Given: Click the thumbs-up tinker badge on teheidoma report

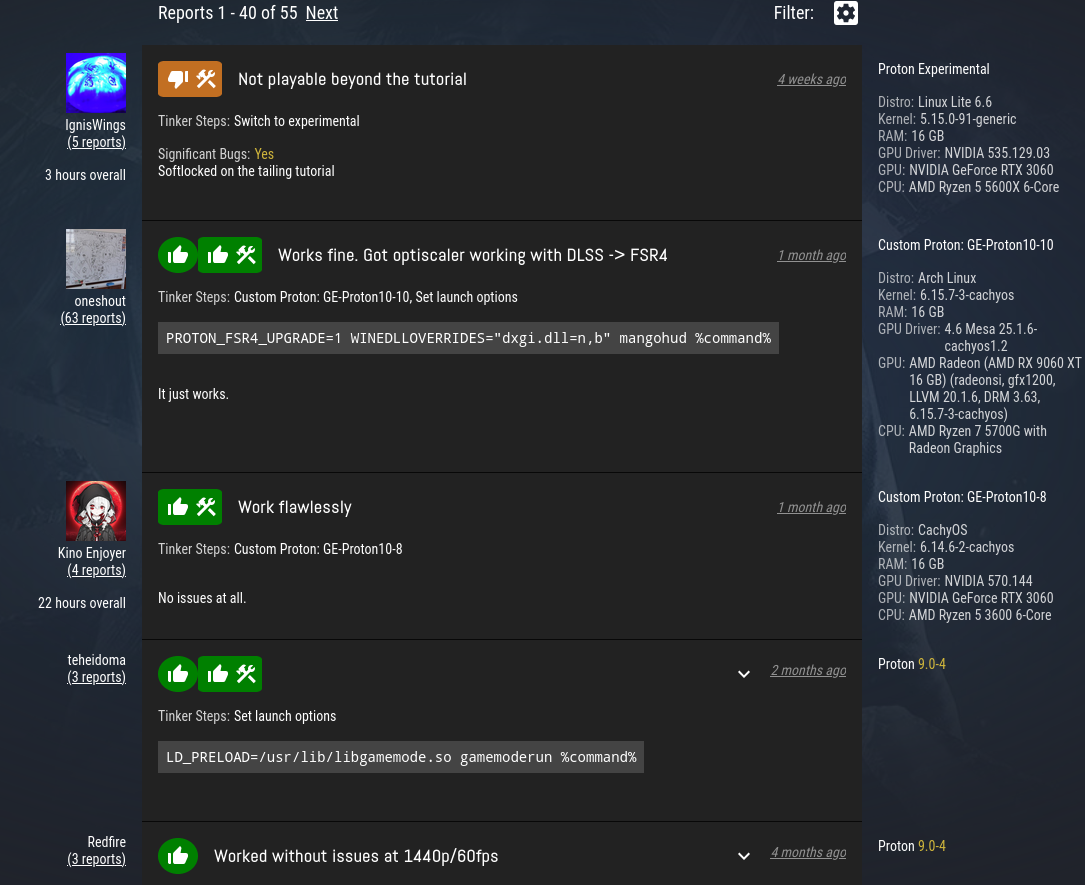Looking at the screenshot, I should tap(230, 674).
